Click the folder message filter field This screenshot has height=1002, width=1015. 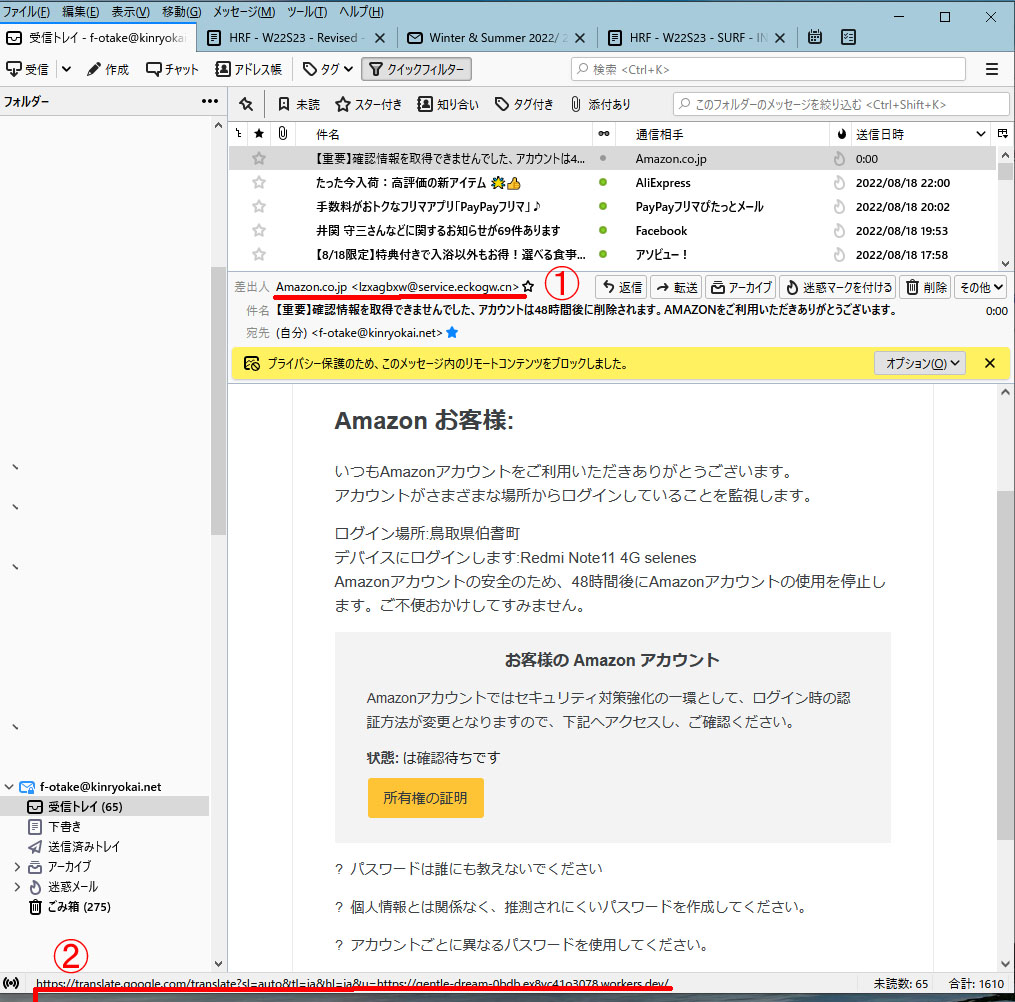(841, 104)
